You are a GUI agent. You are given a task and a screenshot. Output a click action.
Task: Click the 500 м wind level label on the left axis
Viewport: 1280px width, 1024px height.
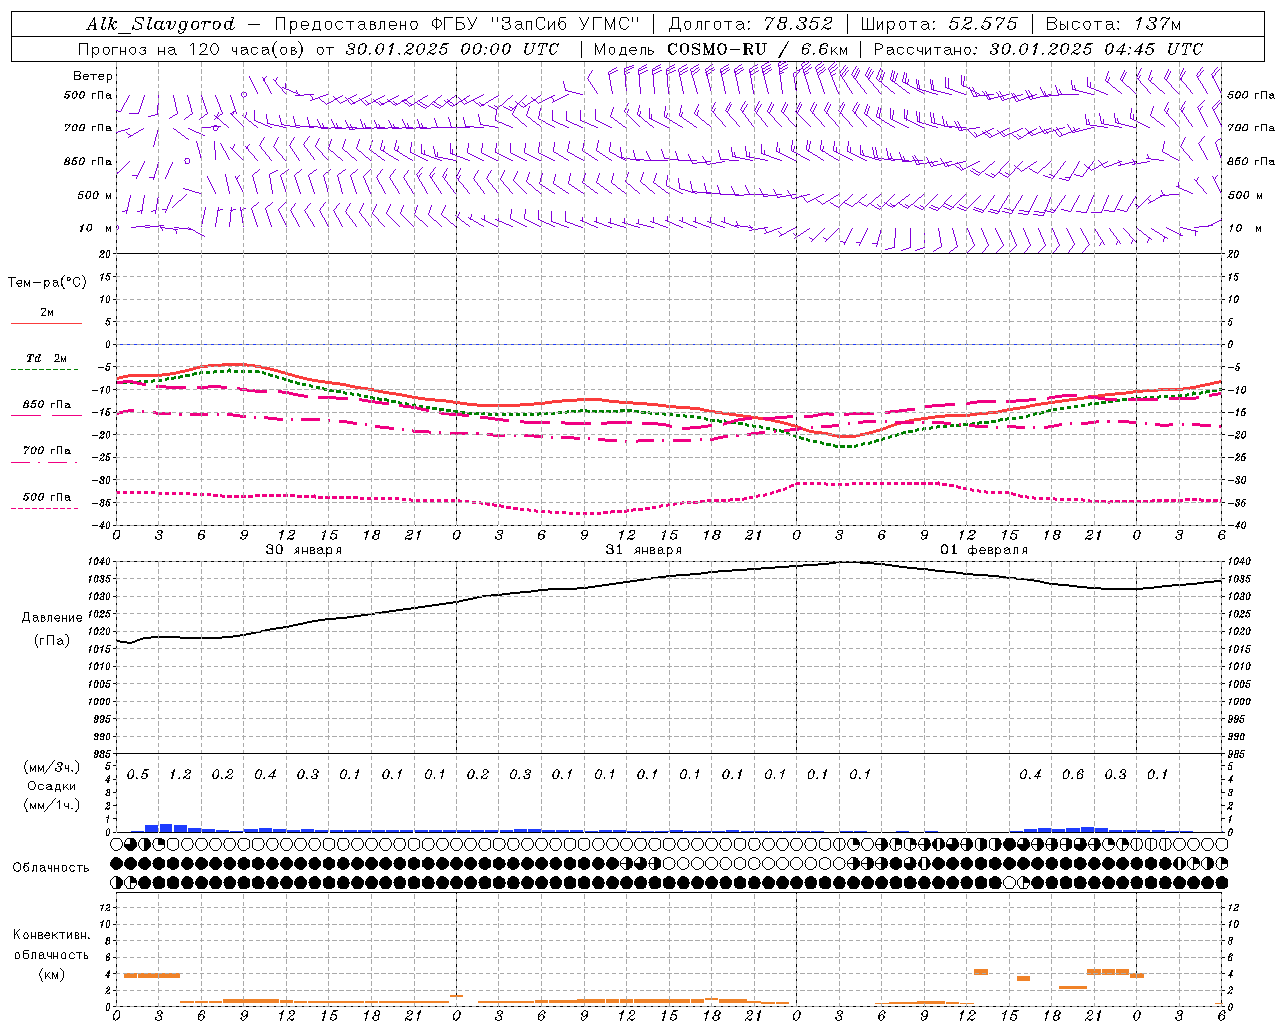[95, 195]
